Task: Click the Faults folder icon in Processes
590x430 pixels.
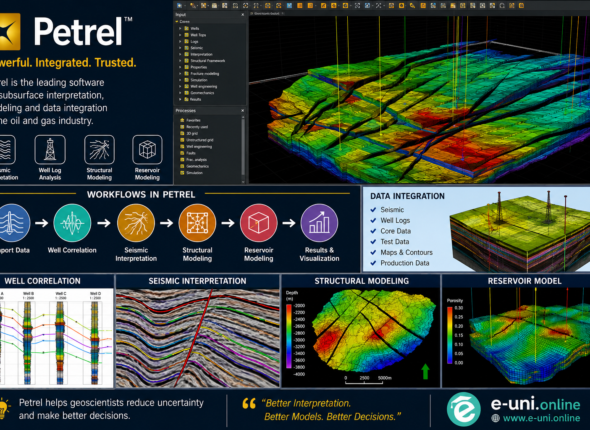Action: point(182,153)
